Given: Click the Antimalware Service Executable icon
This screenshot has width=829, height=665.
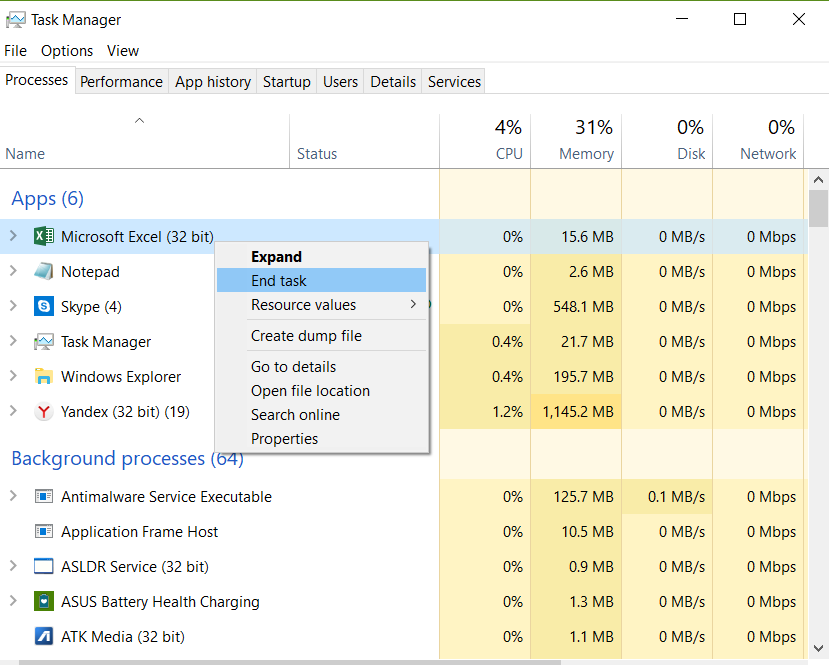Looking at the screenshot, I should coord(43,496).
